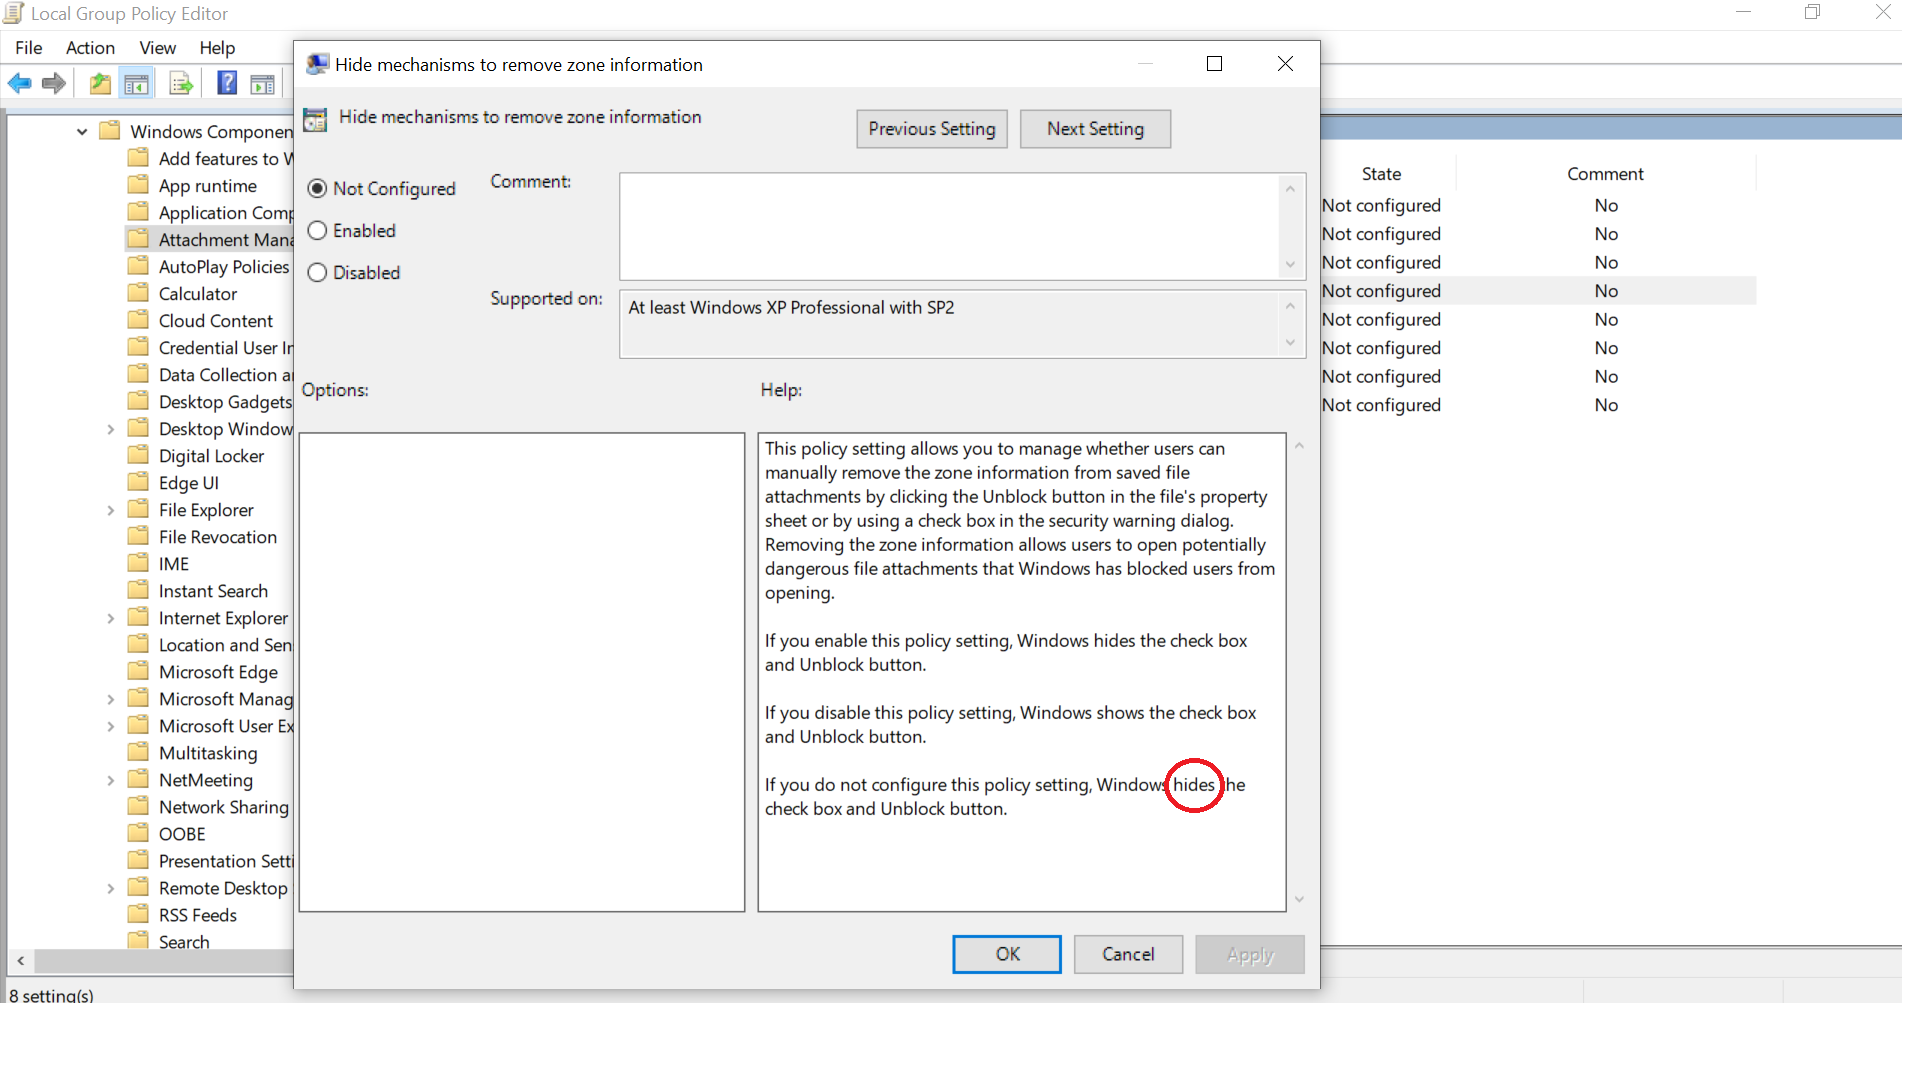The width and height of the screenshot is (1920, 1080).
Task: Select the Not Configured radio button
Action: tap(317, 189)
